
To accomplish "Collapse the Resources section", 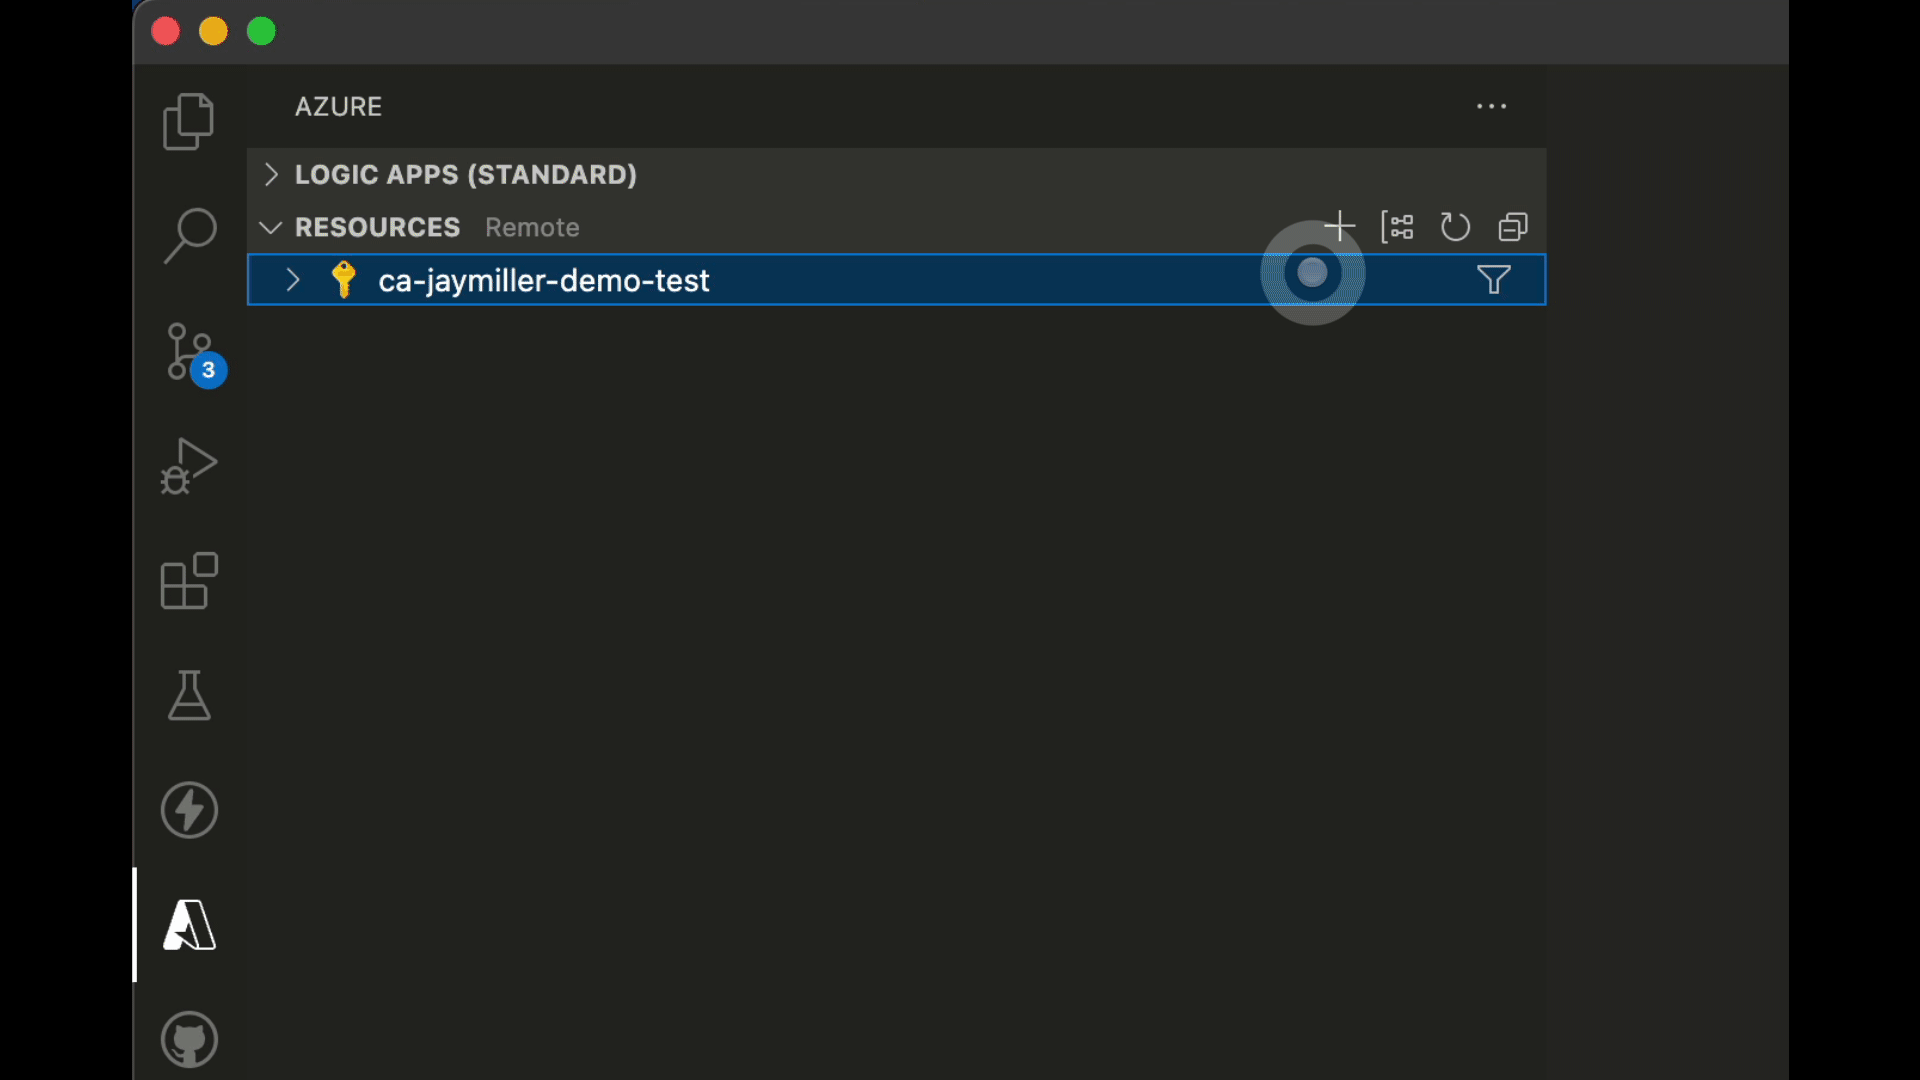I will coord(270,227).
